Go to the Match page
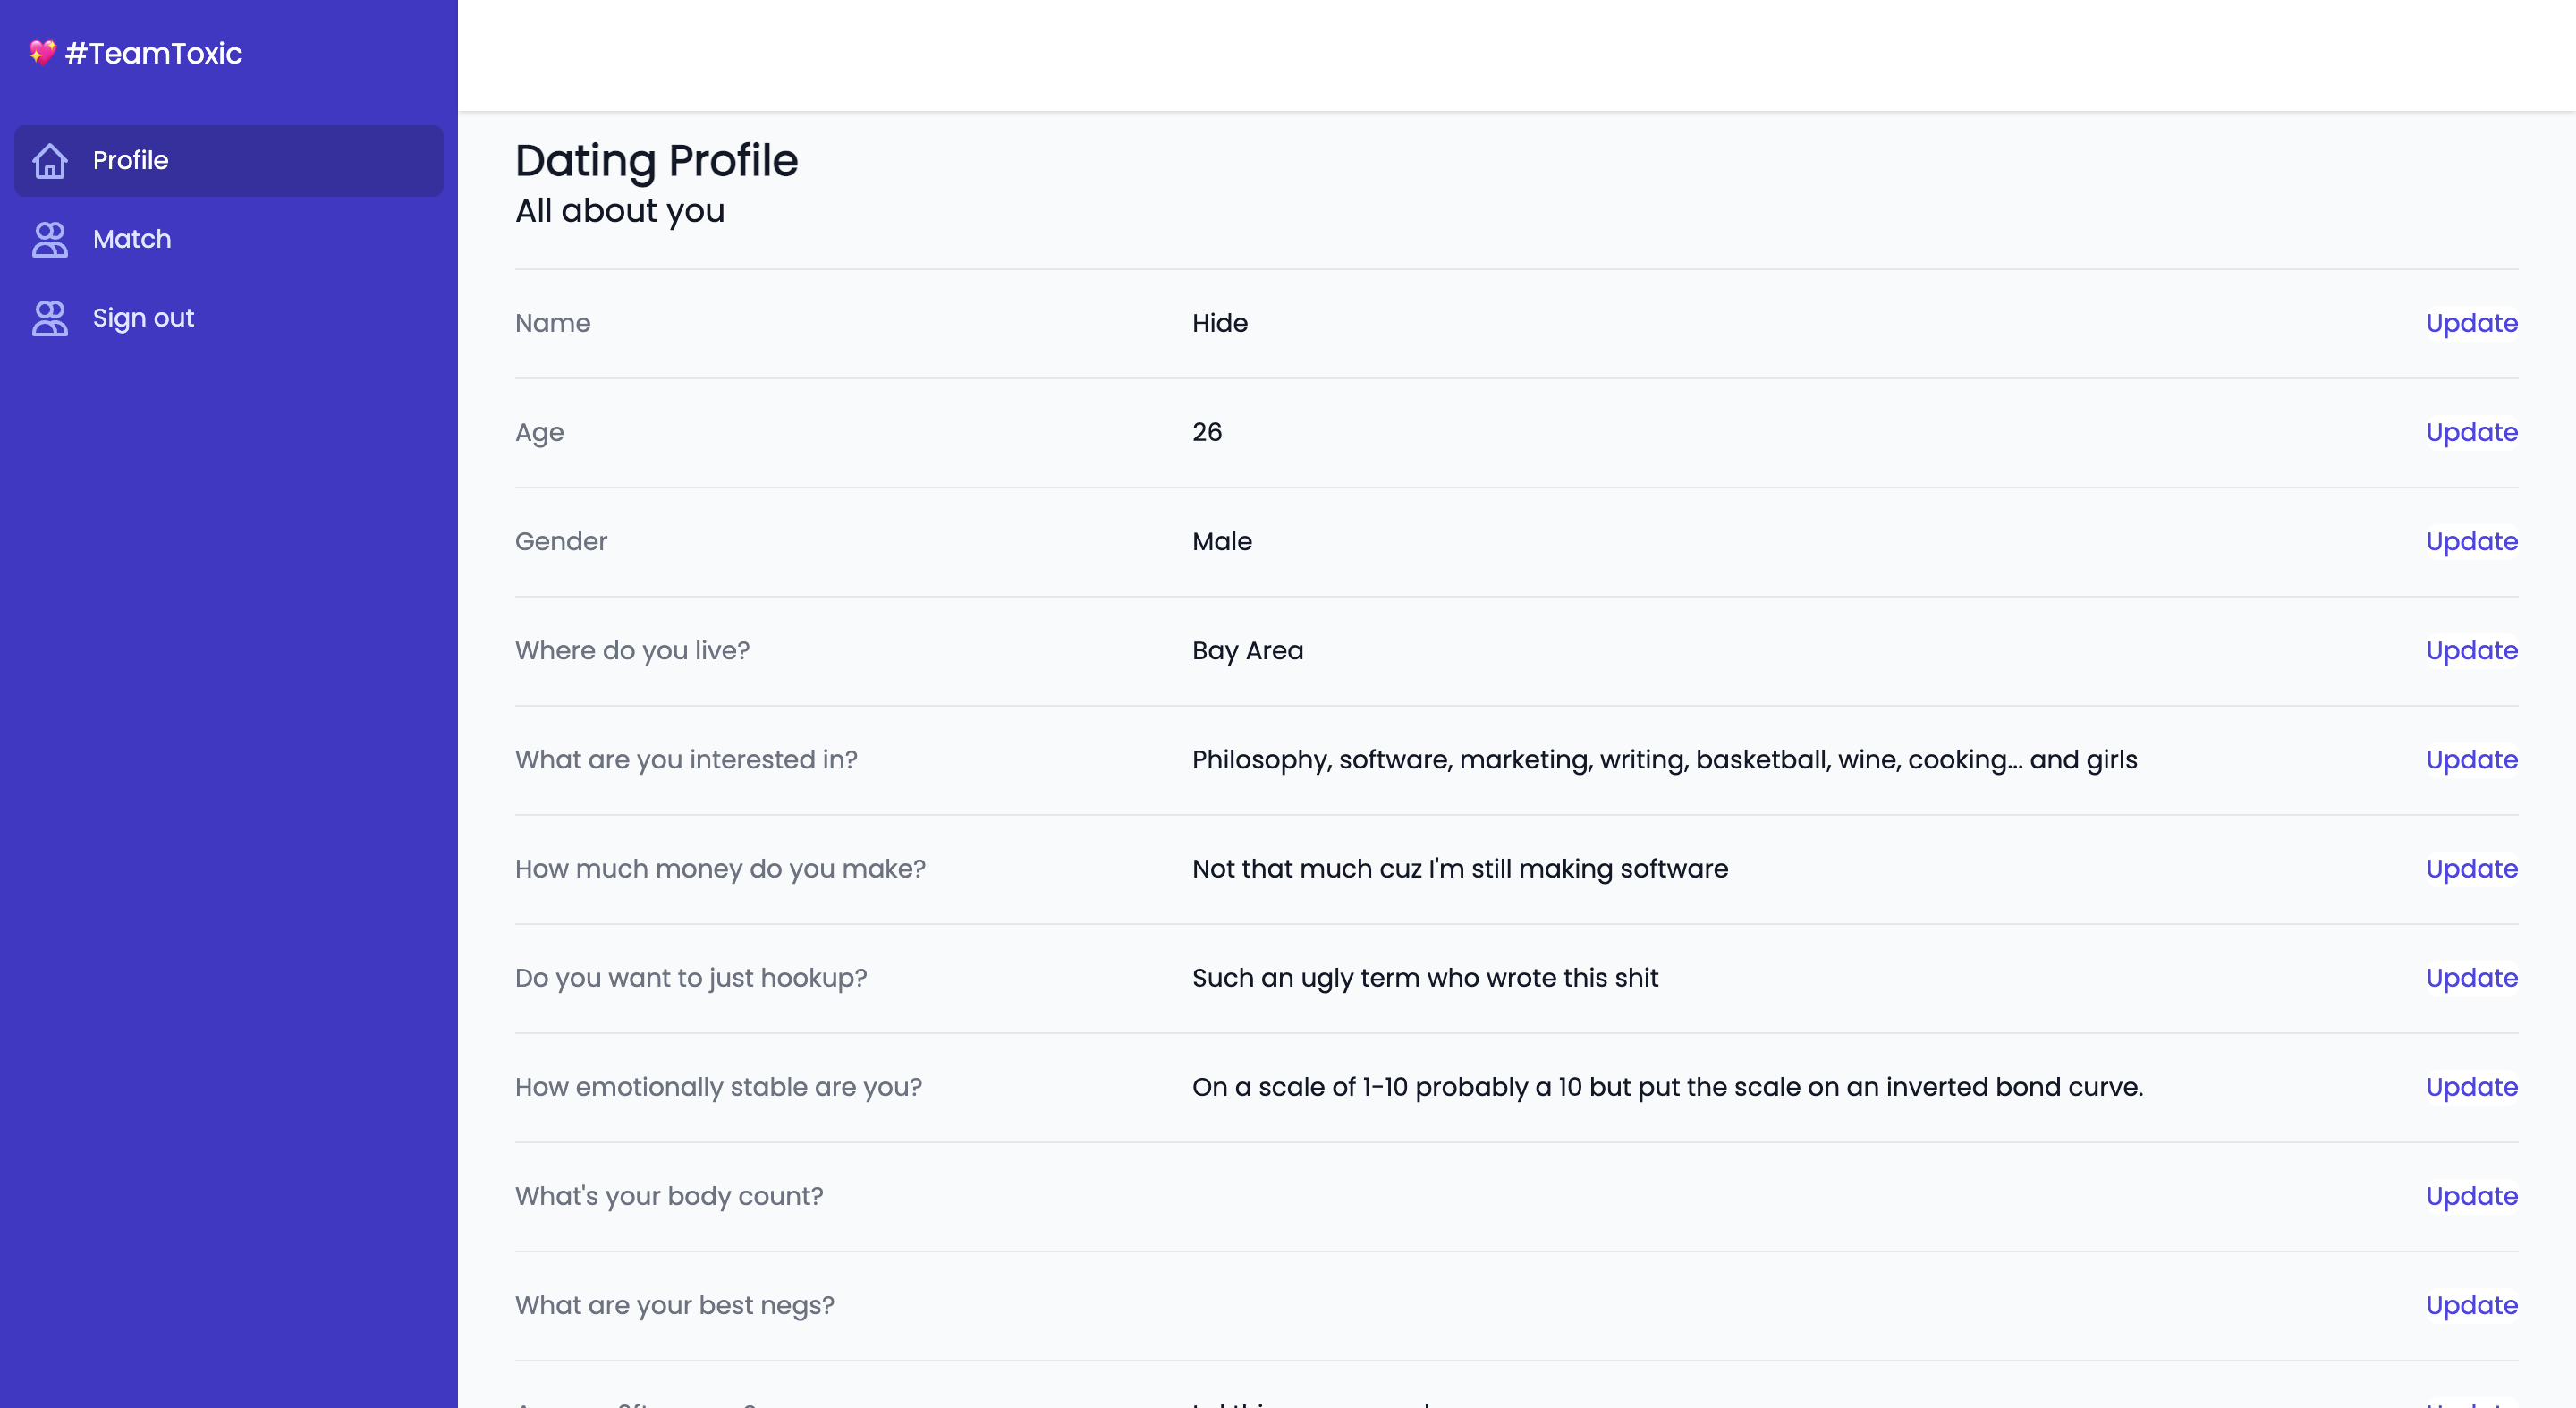Screen dimensions: 2576x1408 tap(132, 239)
